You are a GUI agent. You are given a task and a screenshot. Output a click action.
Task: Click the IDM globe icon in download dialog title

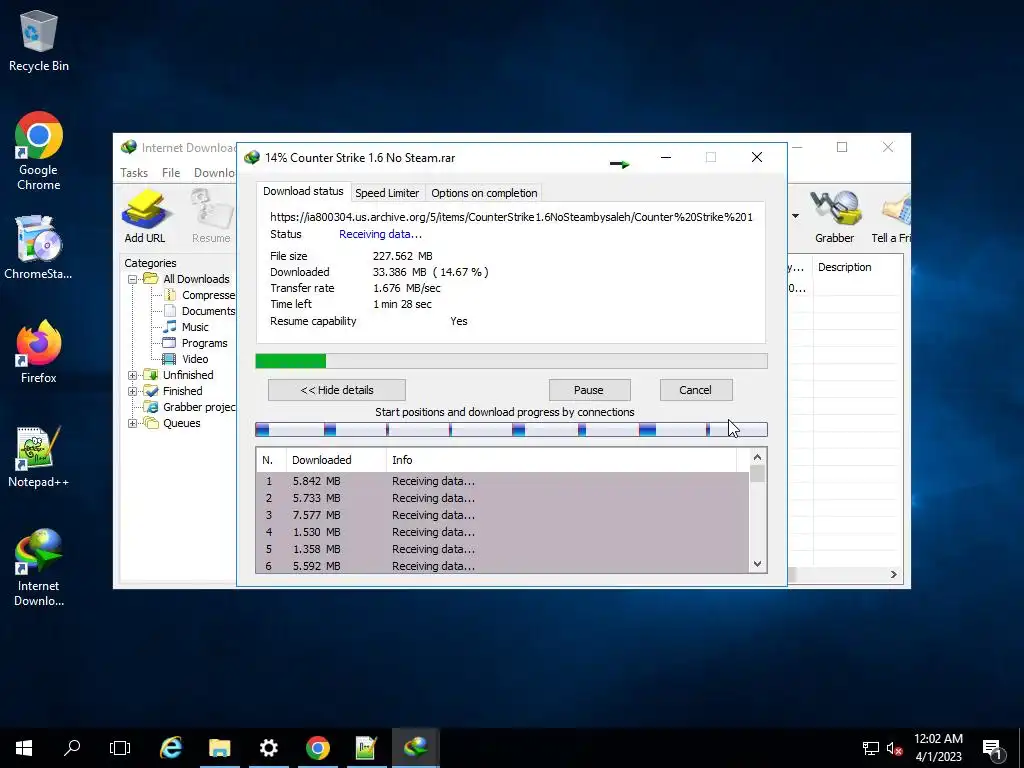coord(251,157)
